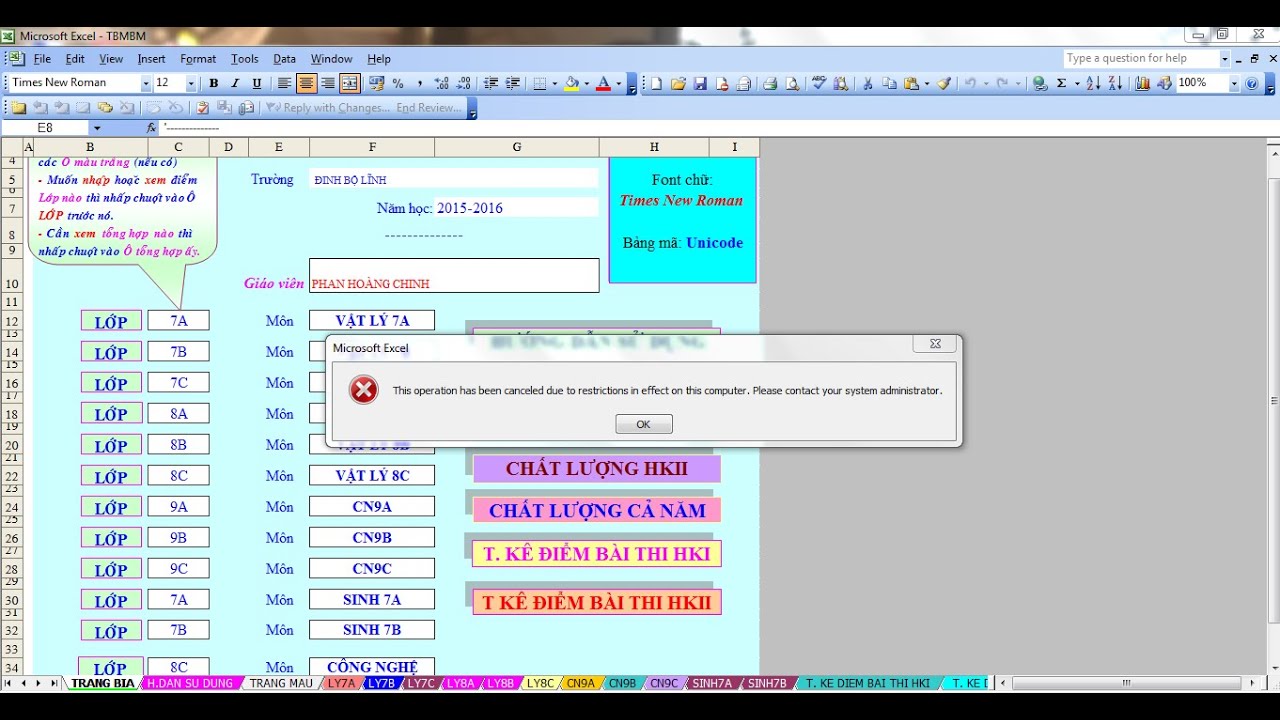Increase cell indent

[x=512, y=83]
